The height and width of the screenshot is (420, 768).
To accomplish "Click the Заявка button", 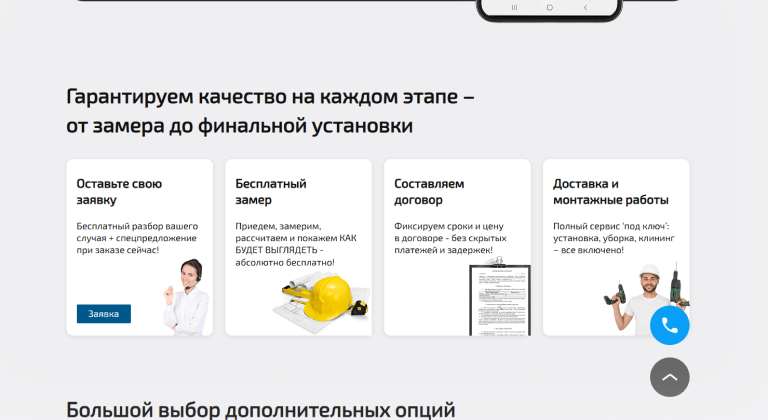I will click(x=104, y=314).
